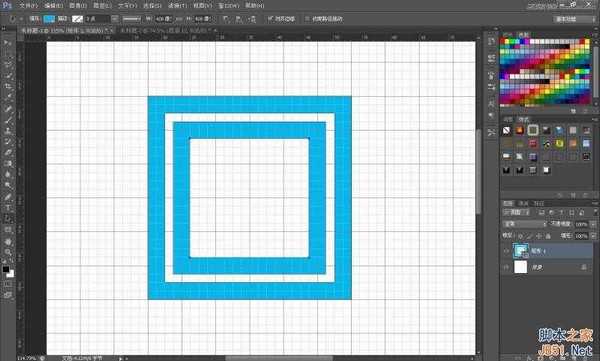Toggle the align edges checkbox in options bar
600x361 pixels.
[270, 18]
